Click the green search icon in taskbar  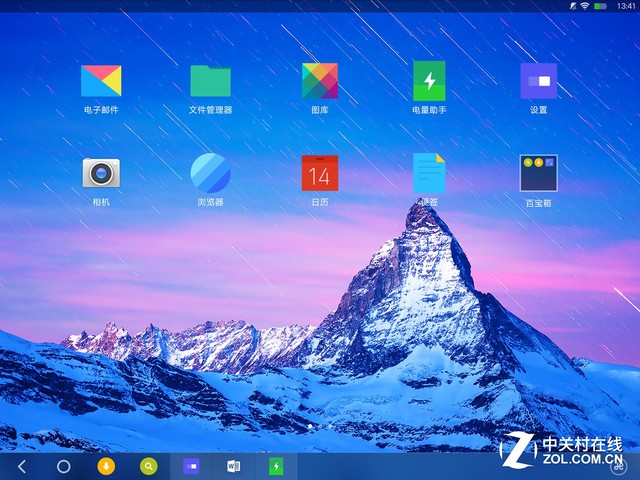(148, 466)
